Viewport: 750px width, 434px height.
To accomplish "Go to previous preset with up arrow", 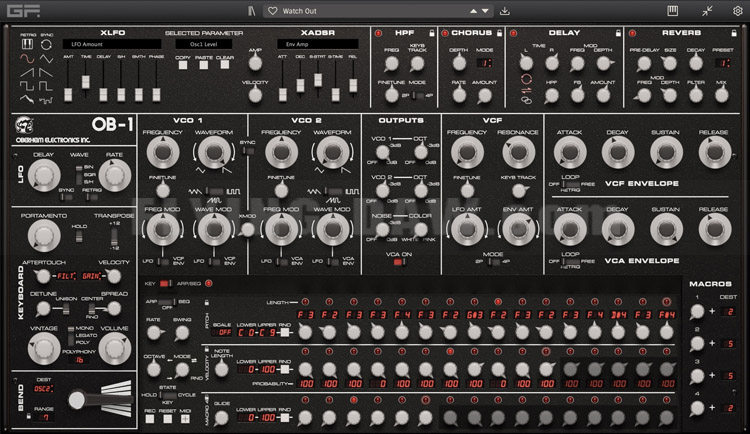I will pos(474,11).
